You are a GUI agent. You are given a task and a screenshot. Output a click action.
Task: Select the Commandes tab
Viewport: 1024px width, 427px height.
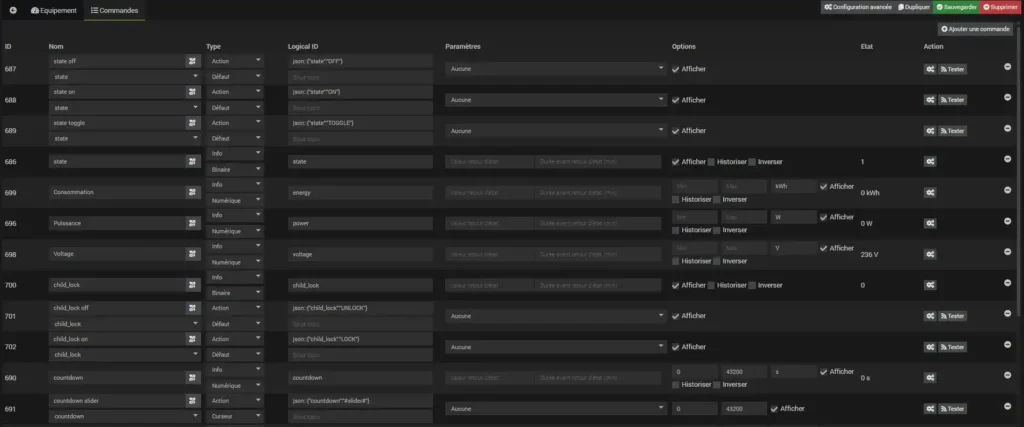(x=114, y=10)
